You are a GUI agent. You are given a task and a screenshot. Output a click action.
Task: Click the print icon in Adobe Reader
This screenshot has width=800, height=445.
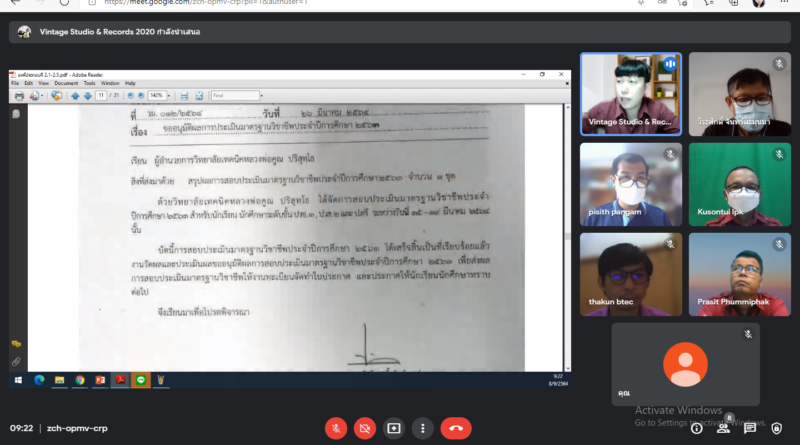[18, 96]
